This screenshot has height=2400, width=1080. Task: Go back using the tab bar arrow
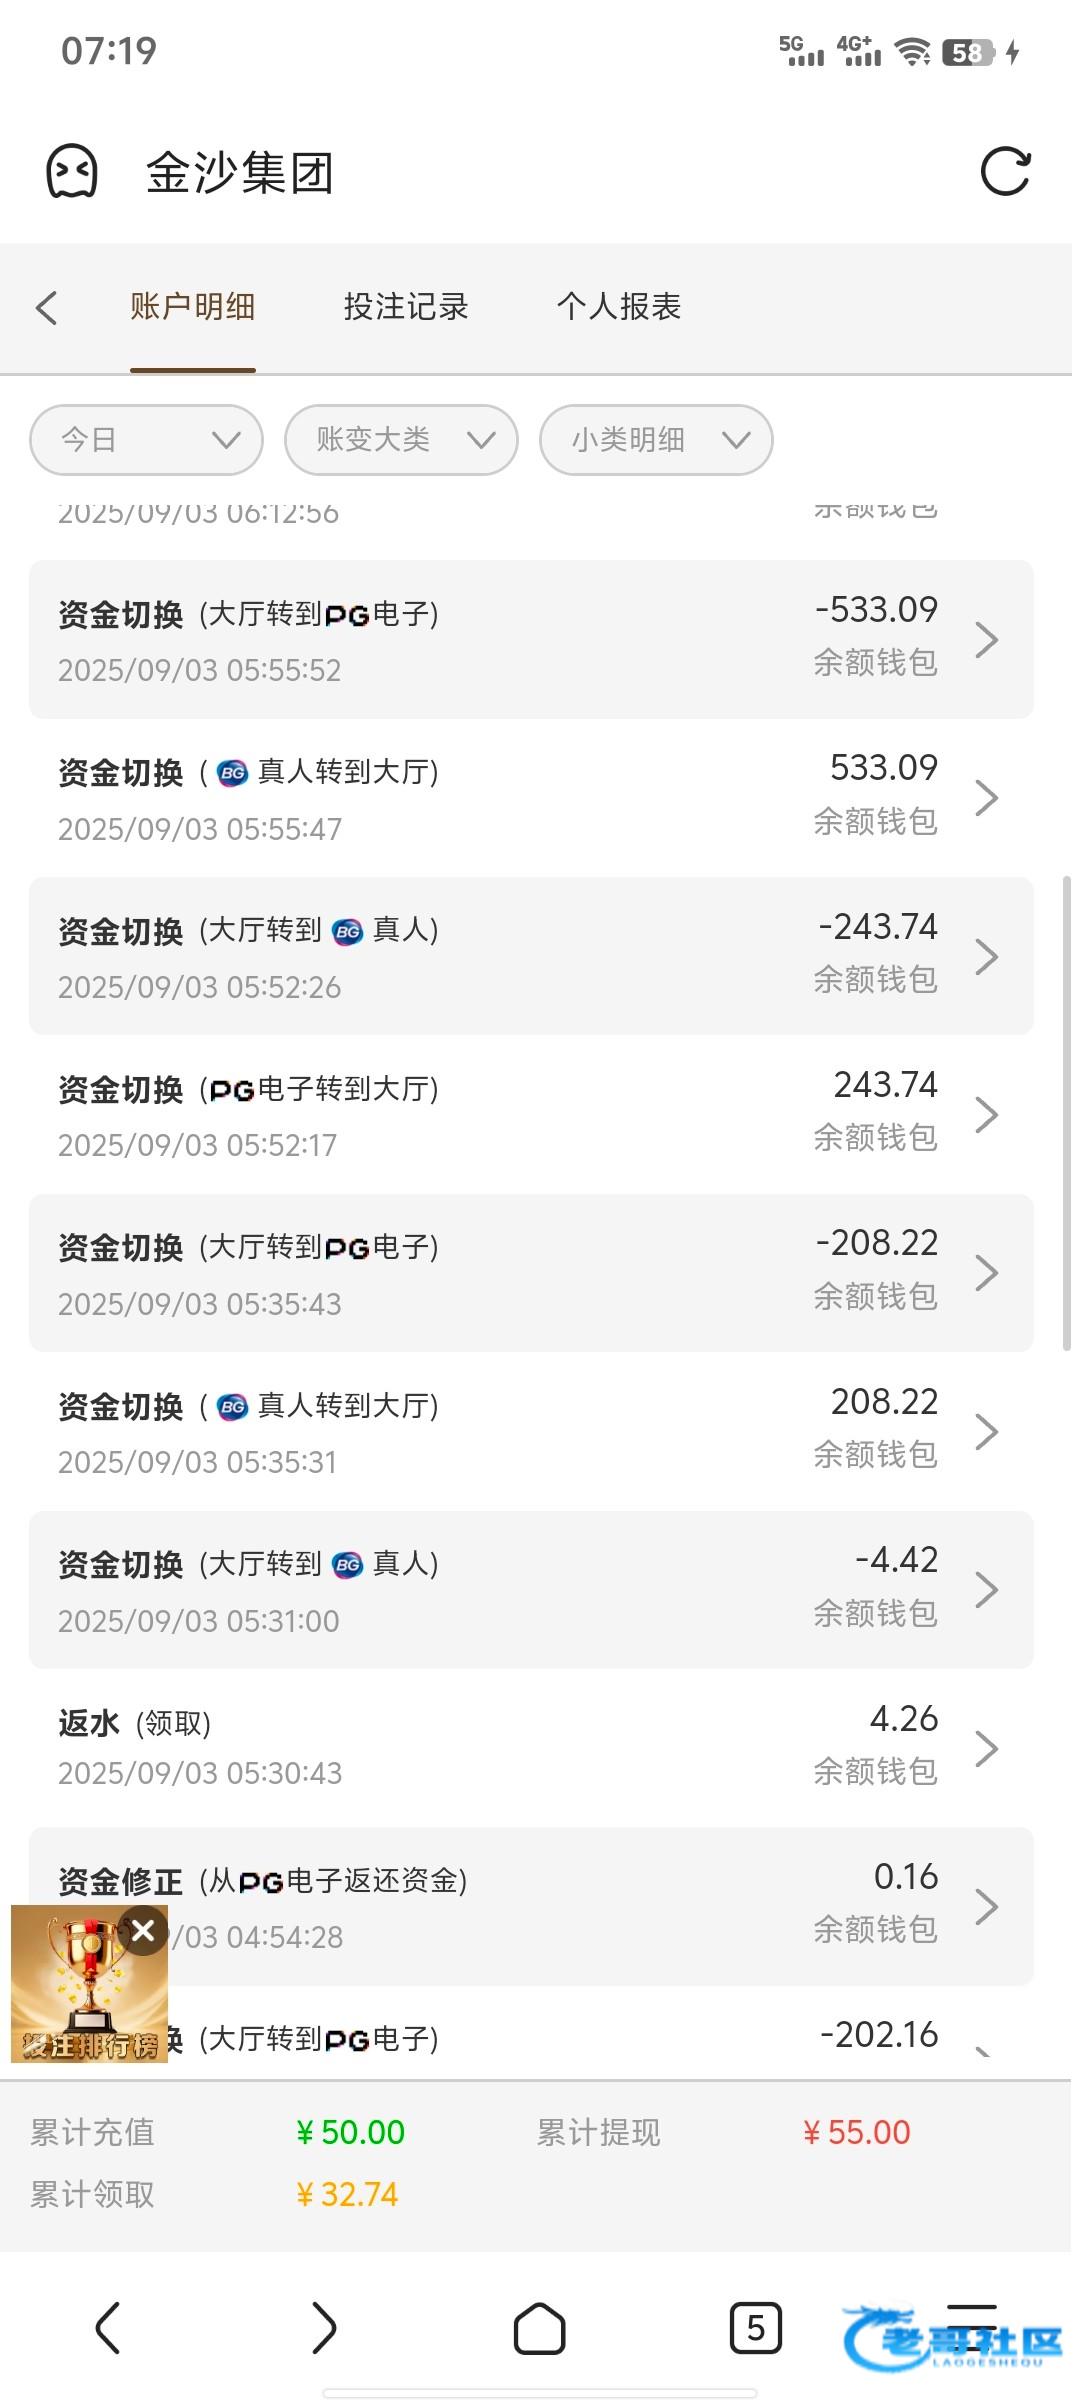[x=46, y=307]
